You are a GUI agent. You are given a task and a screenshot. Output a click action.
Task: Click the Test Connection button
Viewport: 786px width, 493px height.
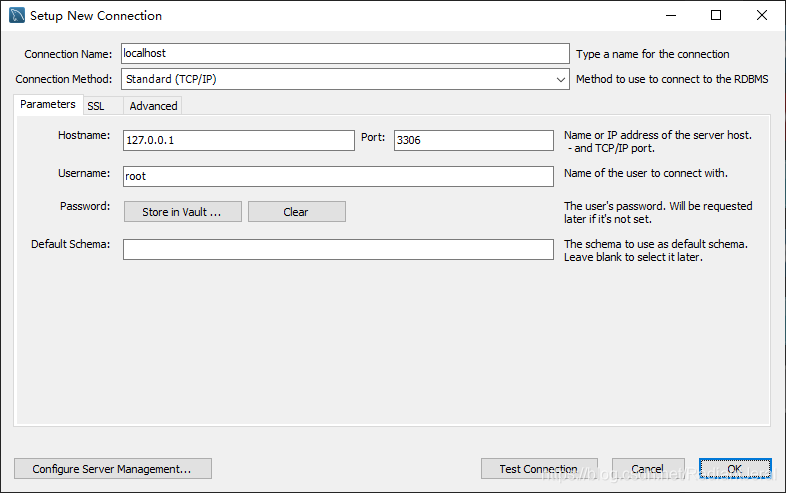click(x=539, y=468)
